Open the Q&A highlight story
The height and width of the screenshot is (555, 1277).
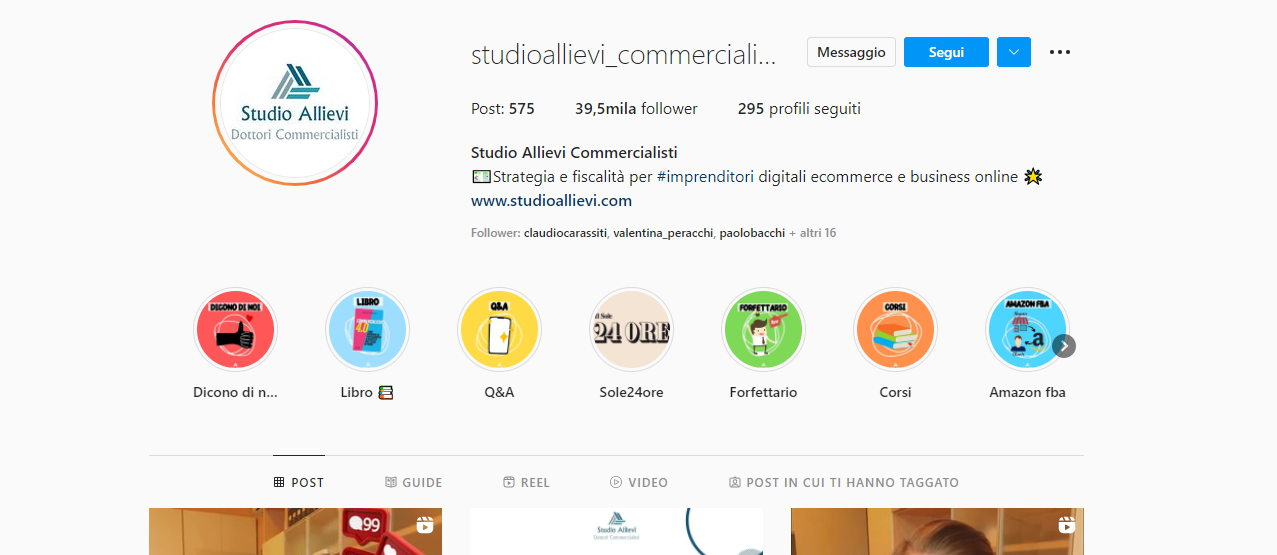click(x=499, y=330)
